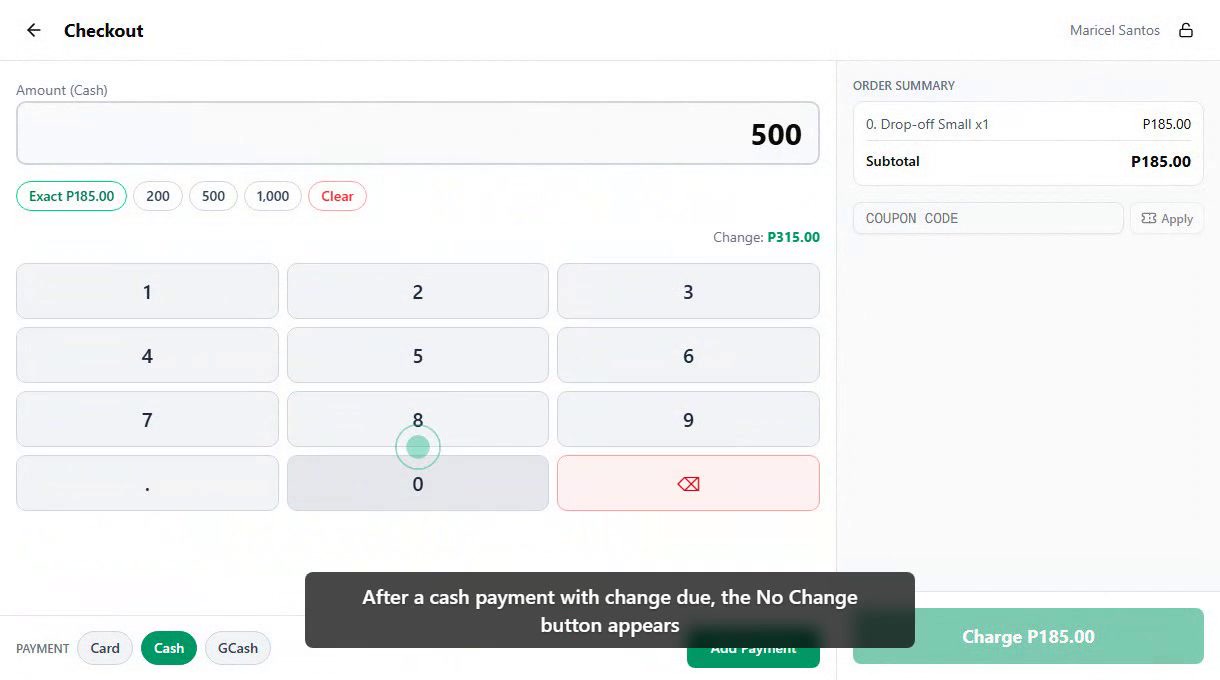Tap the 500 quick-amount chip
This screenshot has height=680, width=1220.
click(x=212, y=196)
